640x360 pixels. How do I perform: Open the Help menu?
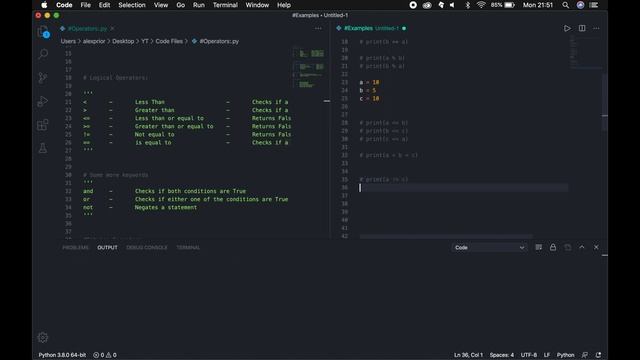(284, 5)
